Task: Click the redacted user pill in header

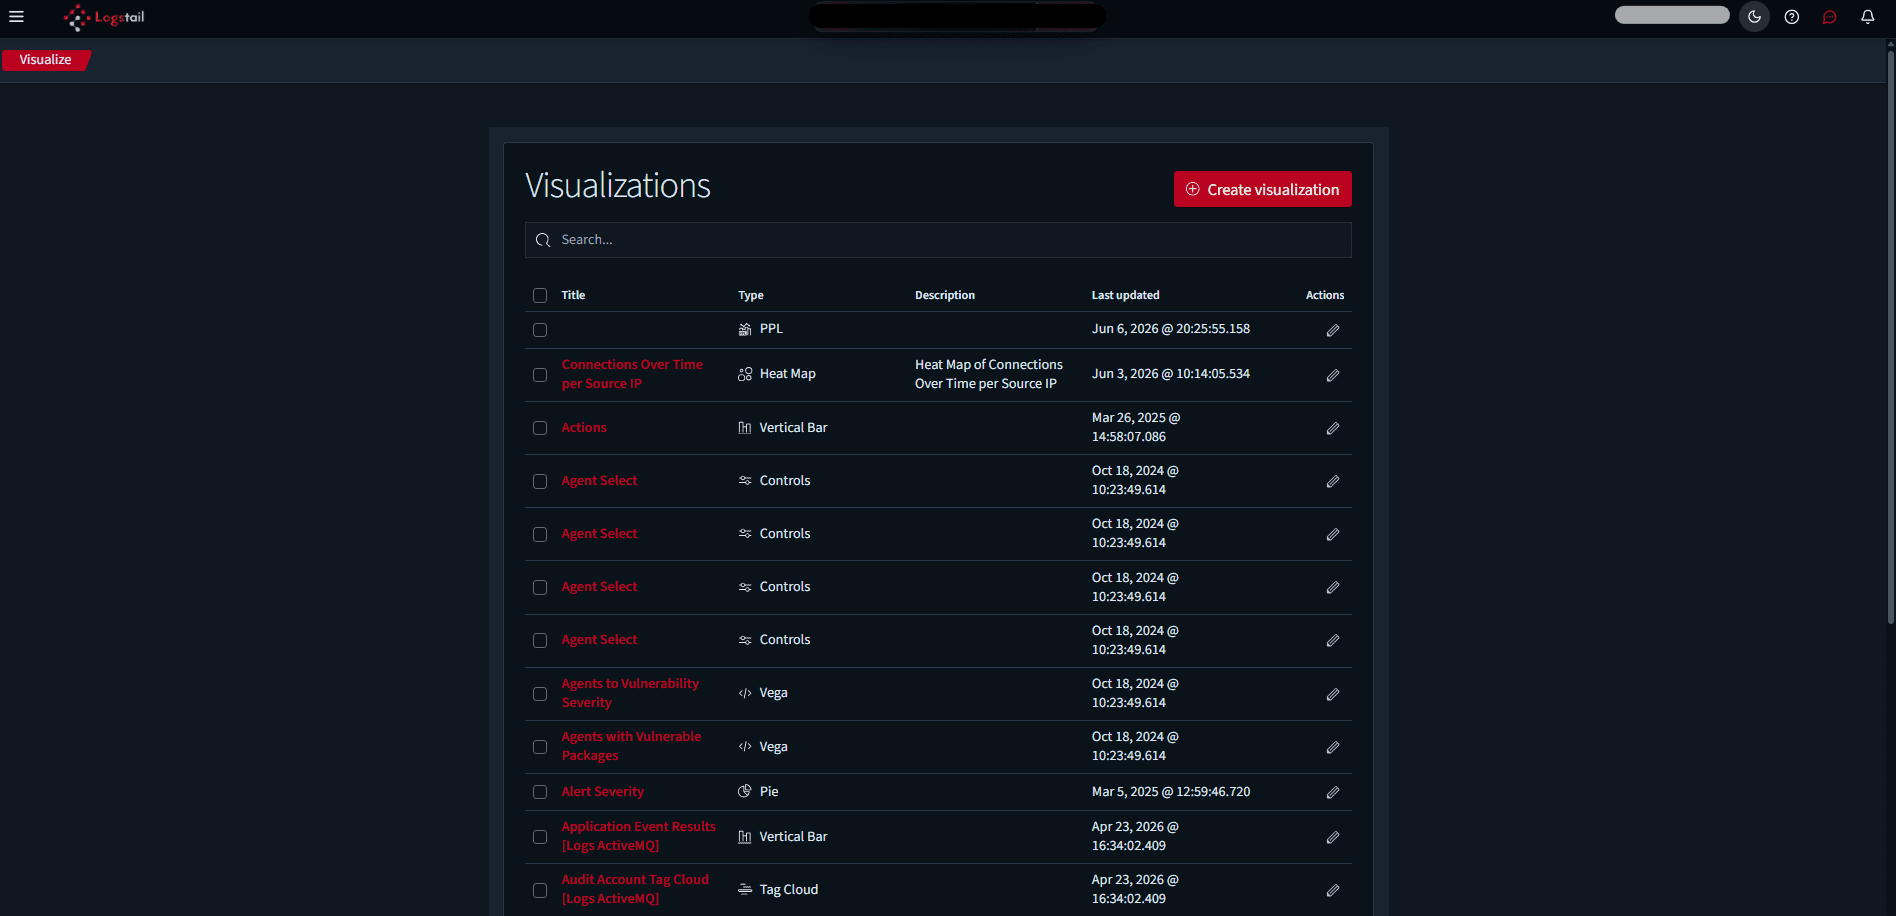Action: [x=1672, y=15]
